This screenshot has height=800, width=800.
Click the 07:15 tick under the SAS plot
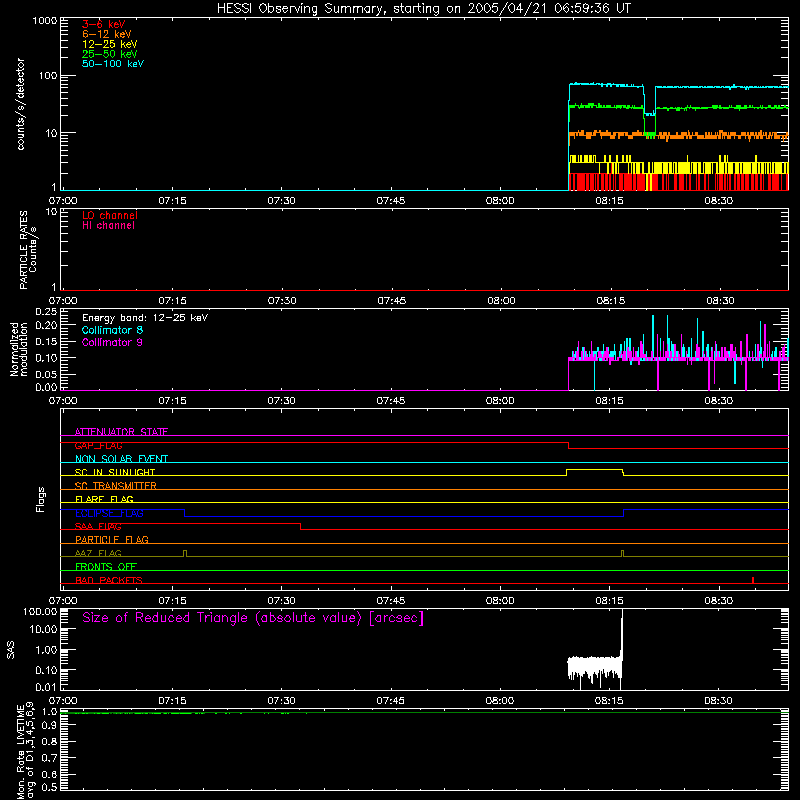click(172, 701)
